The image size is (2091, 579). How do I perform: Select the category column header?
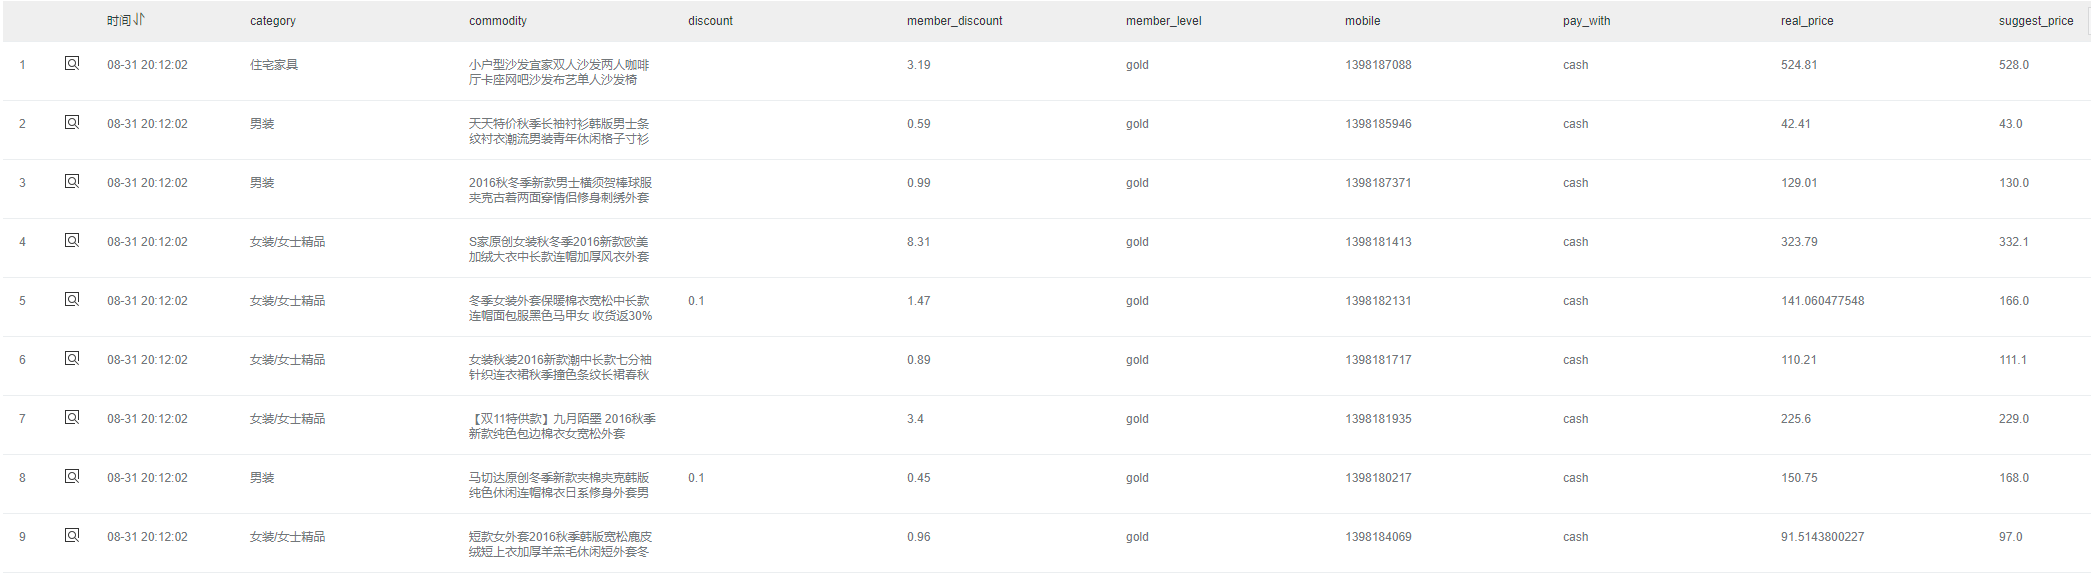coord(273,21)
